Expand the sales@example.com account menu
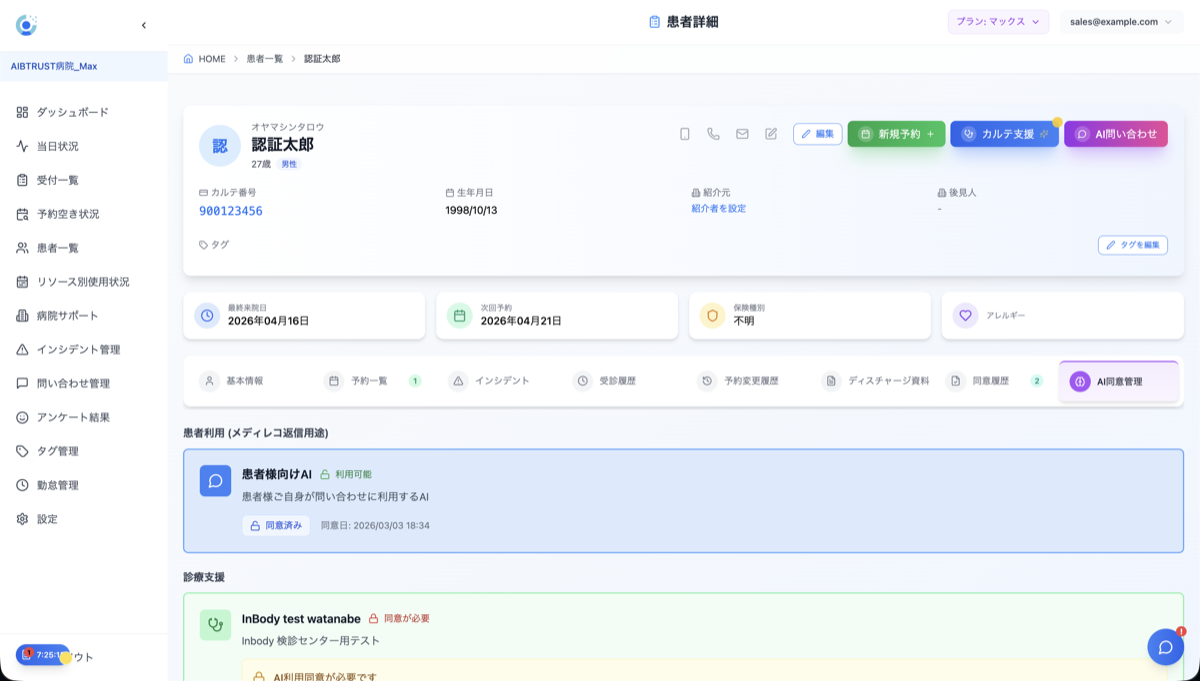This screenshot has height=681, width=1200. click(1120, 22)
